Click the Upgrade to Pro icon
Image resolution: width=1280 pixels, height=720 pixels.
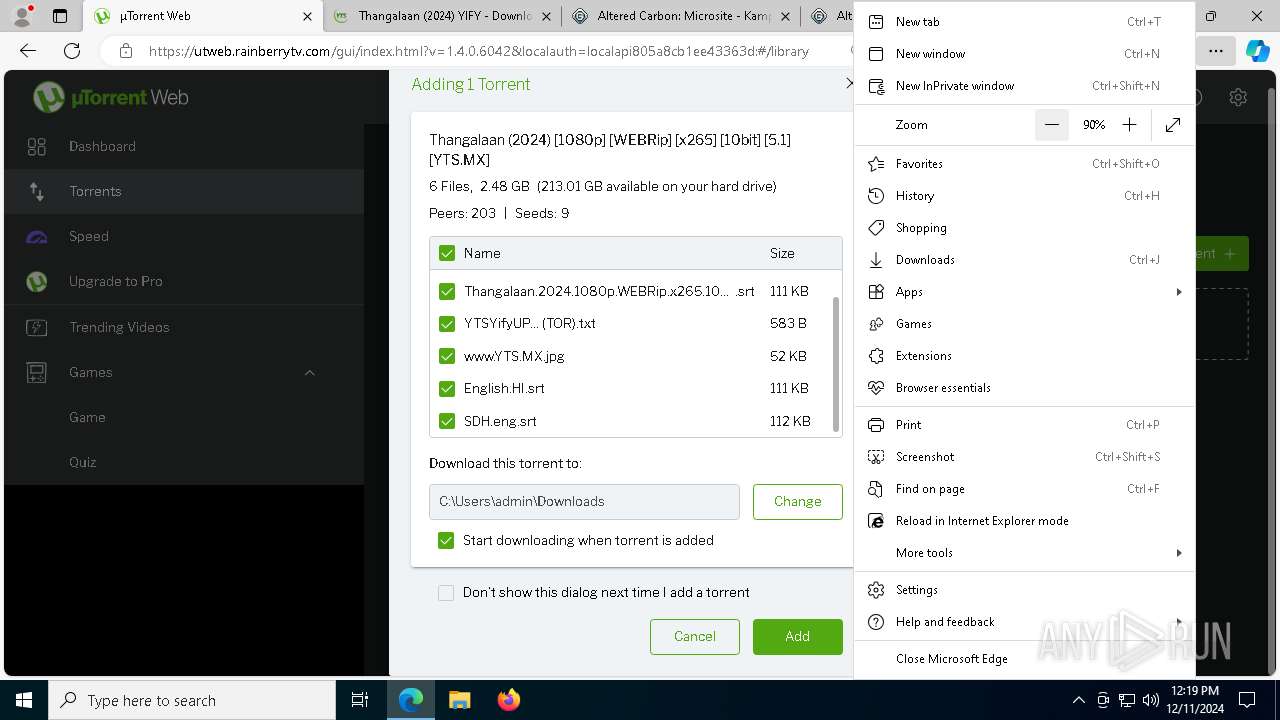coord(37,282)
